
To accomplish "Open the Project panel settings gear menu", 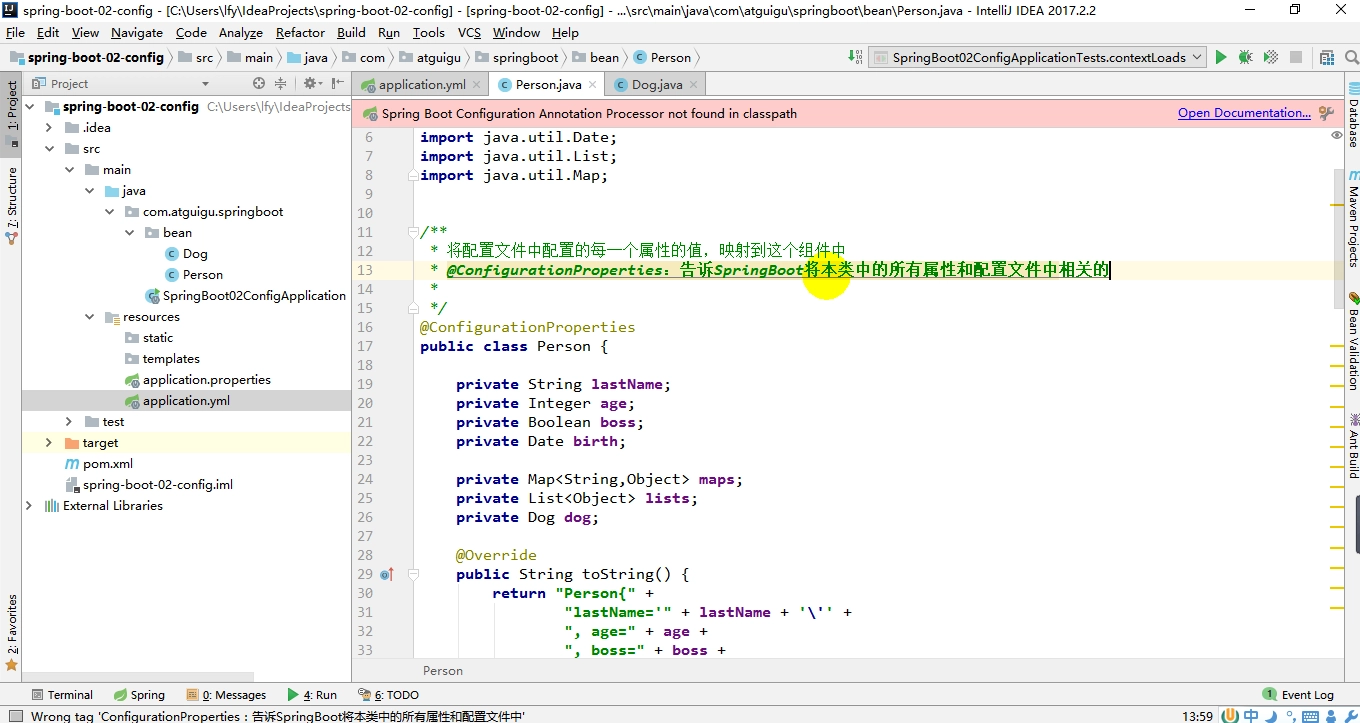I will click(x=310, y=83).
